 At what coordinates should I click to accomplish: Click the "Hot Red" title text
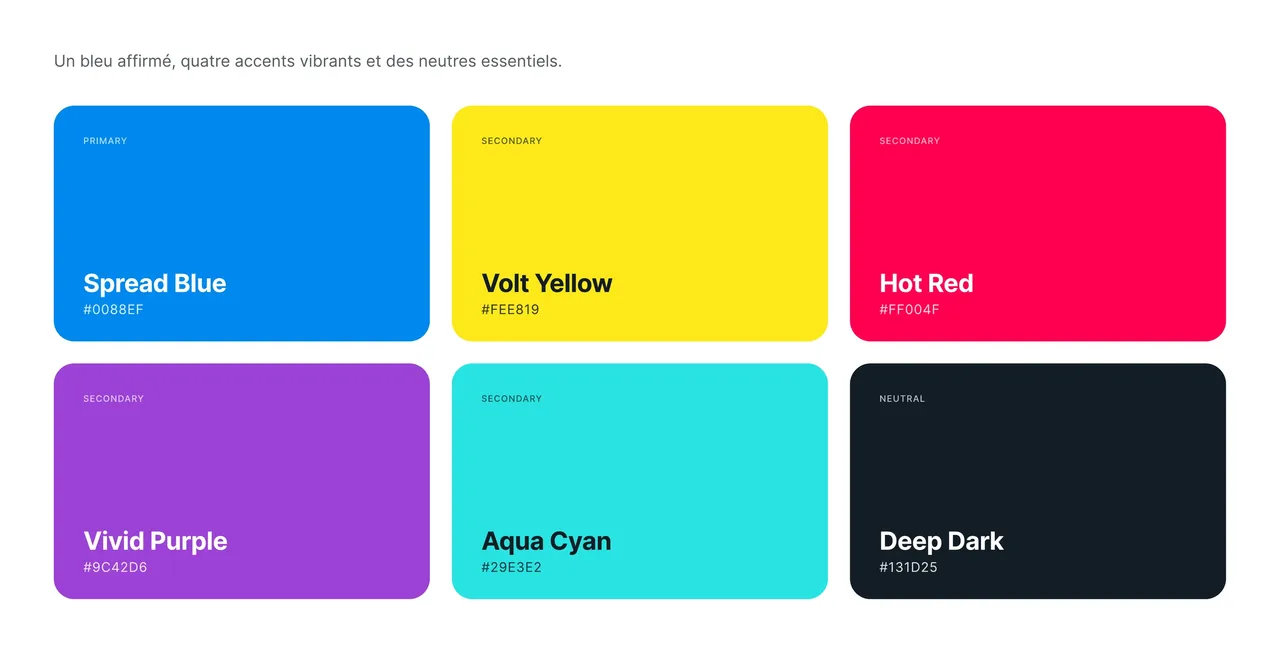click(x=927, y=284)
